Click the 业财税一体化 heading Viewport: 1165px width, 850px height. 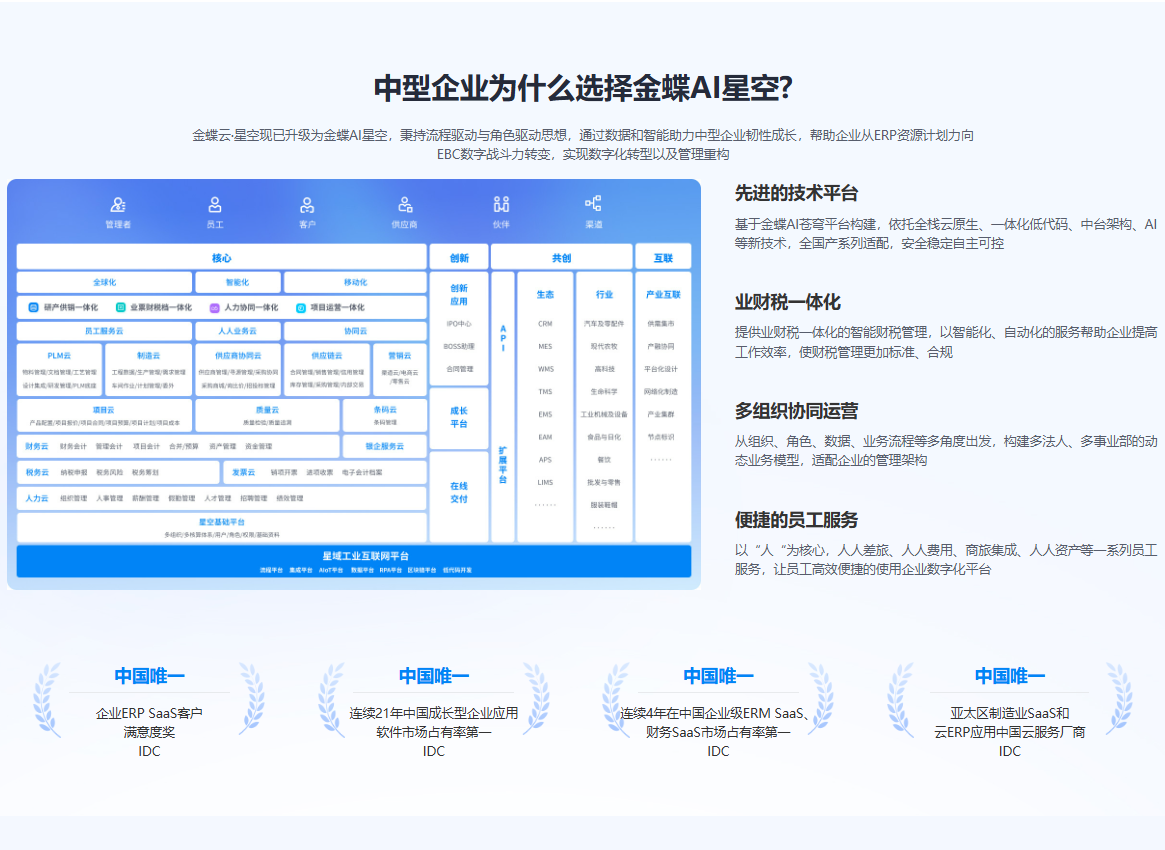point(787,302)
